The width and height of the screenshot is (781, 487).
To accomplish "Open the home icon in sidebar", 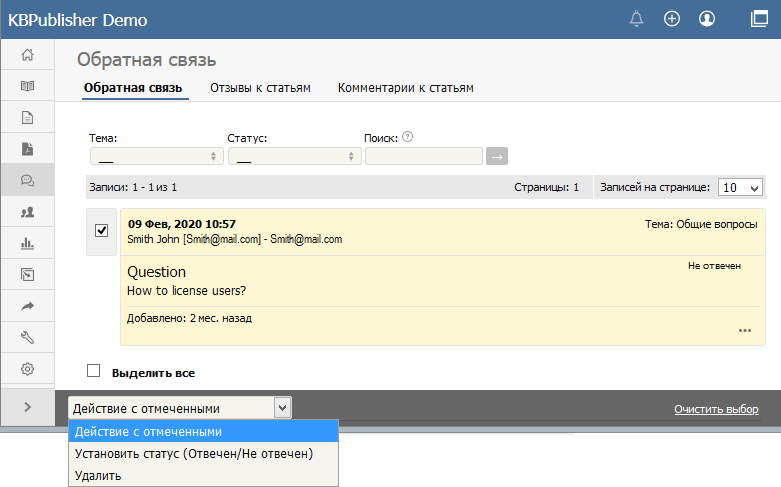I will 27,54.
